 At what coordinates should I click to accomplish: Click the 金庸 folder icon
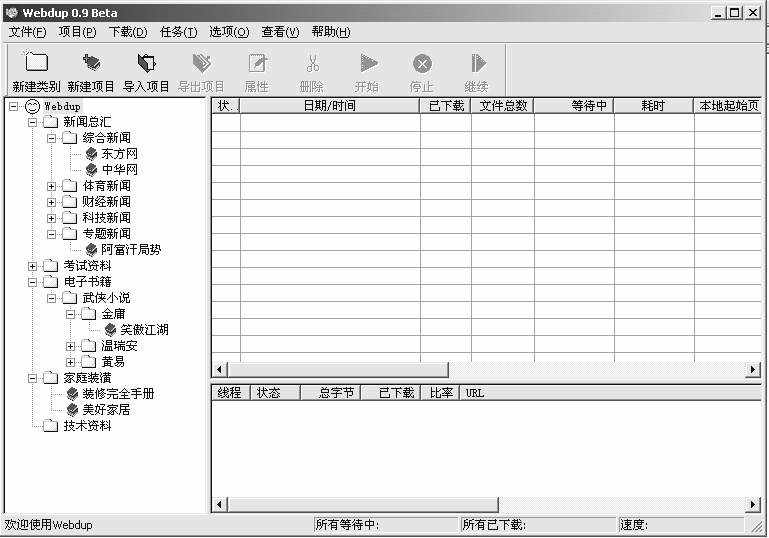(x=89, y=313)
